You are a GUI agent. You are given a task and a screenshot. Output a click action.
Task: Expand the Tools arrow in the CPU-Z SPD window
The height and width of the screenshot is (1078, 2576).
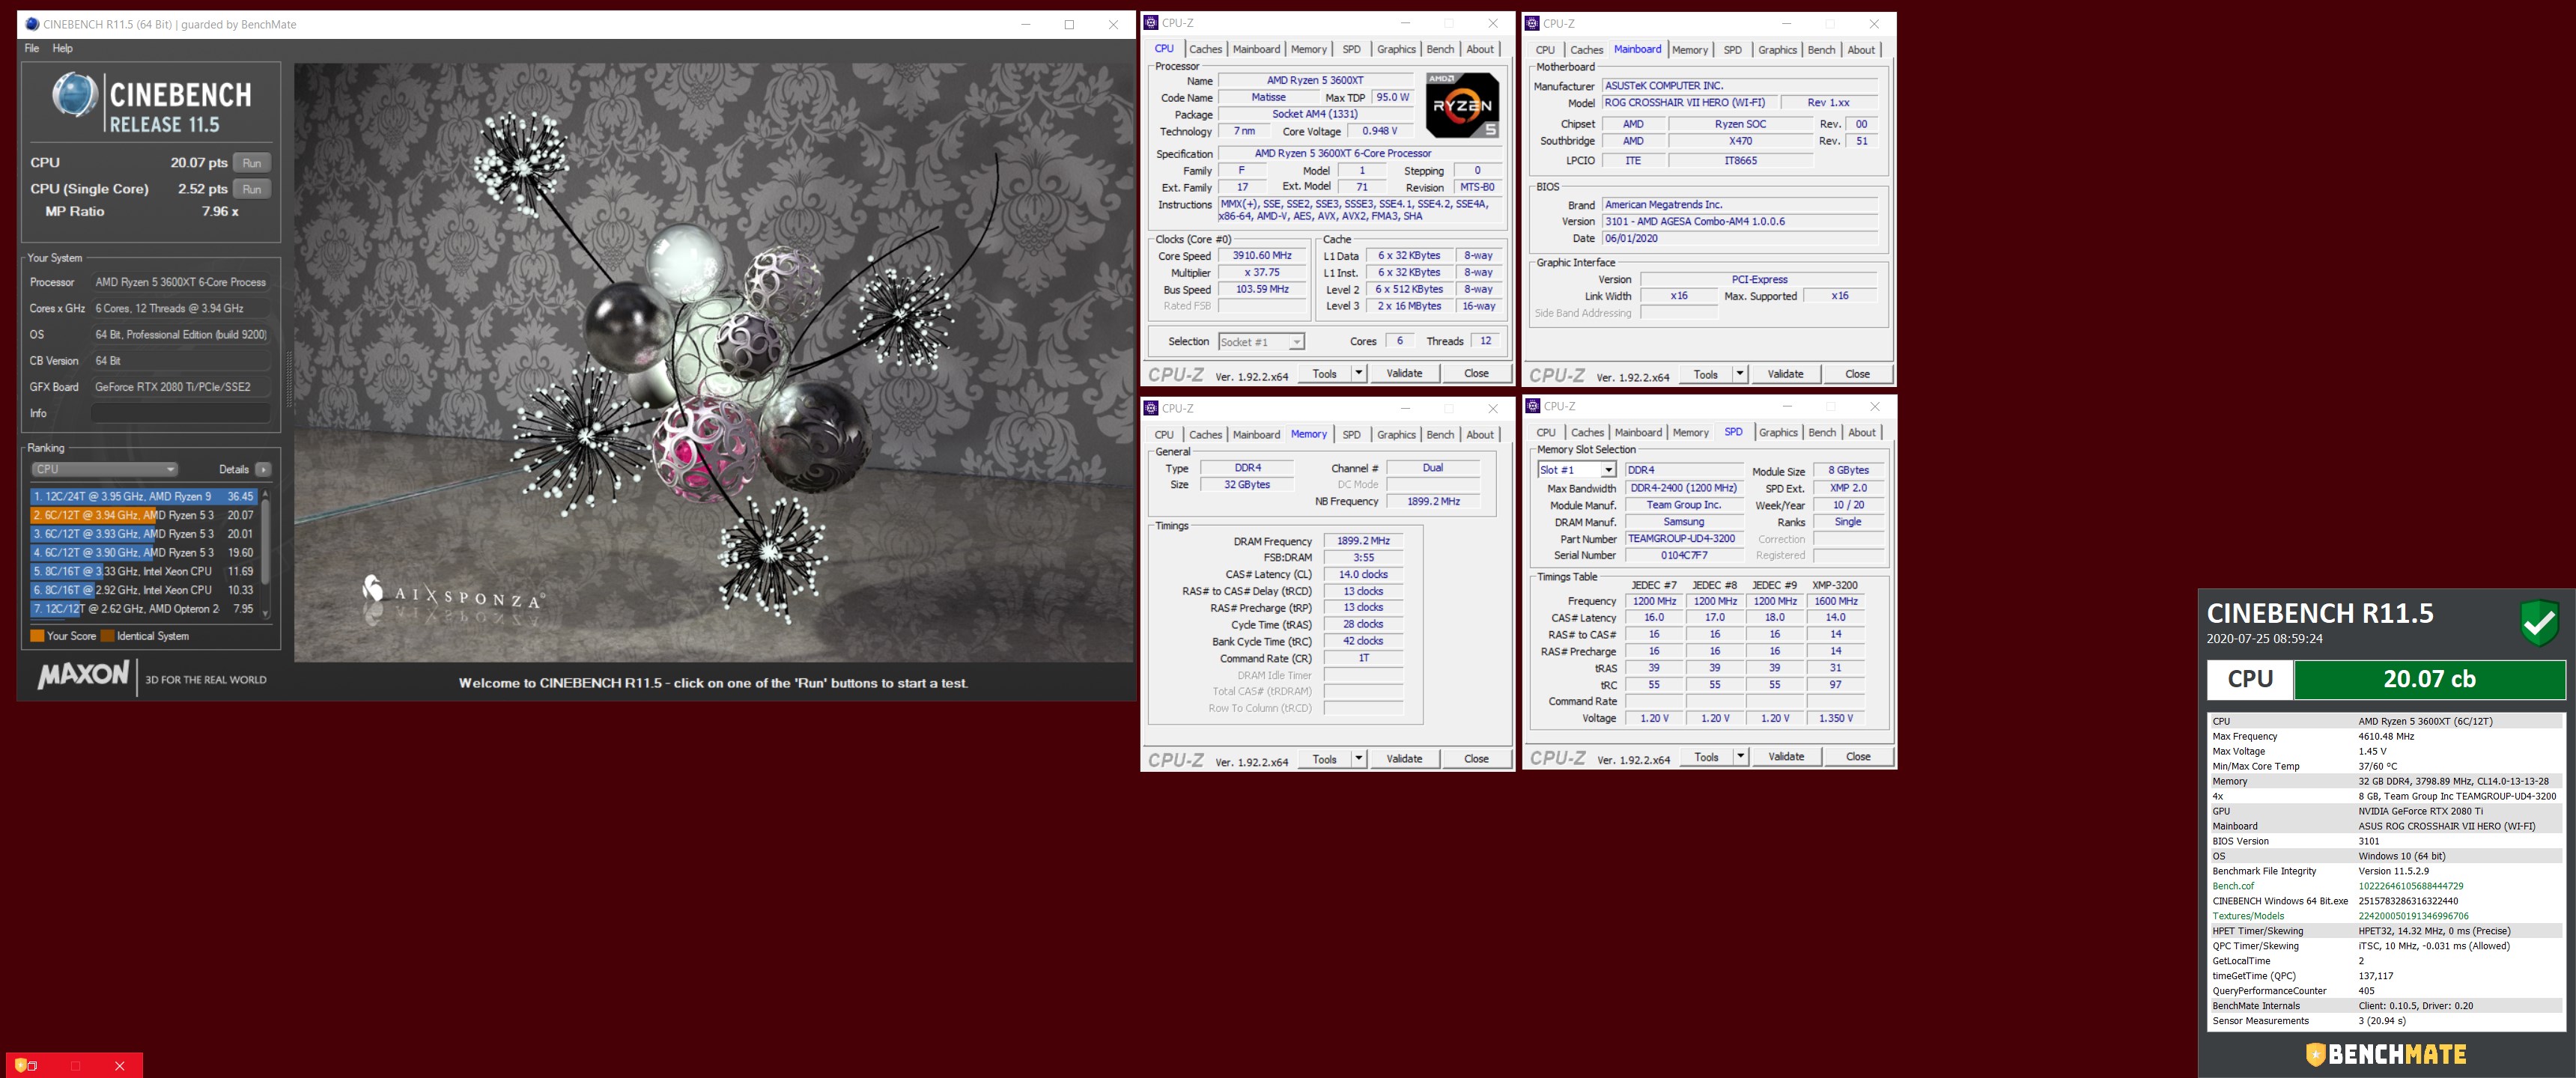[x=1740, y=757]
